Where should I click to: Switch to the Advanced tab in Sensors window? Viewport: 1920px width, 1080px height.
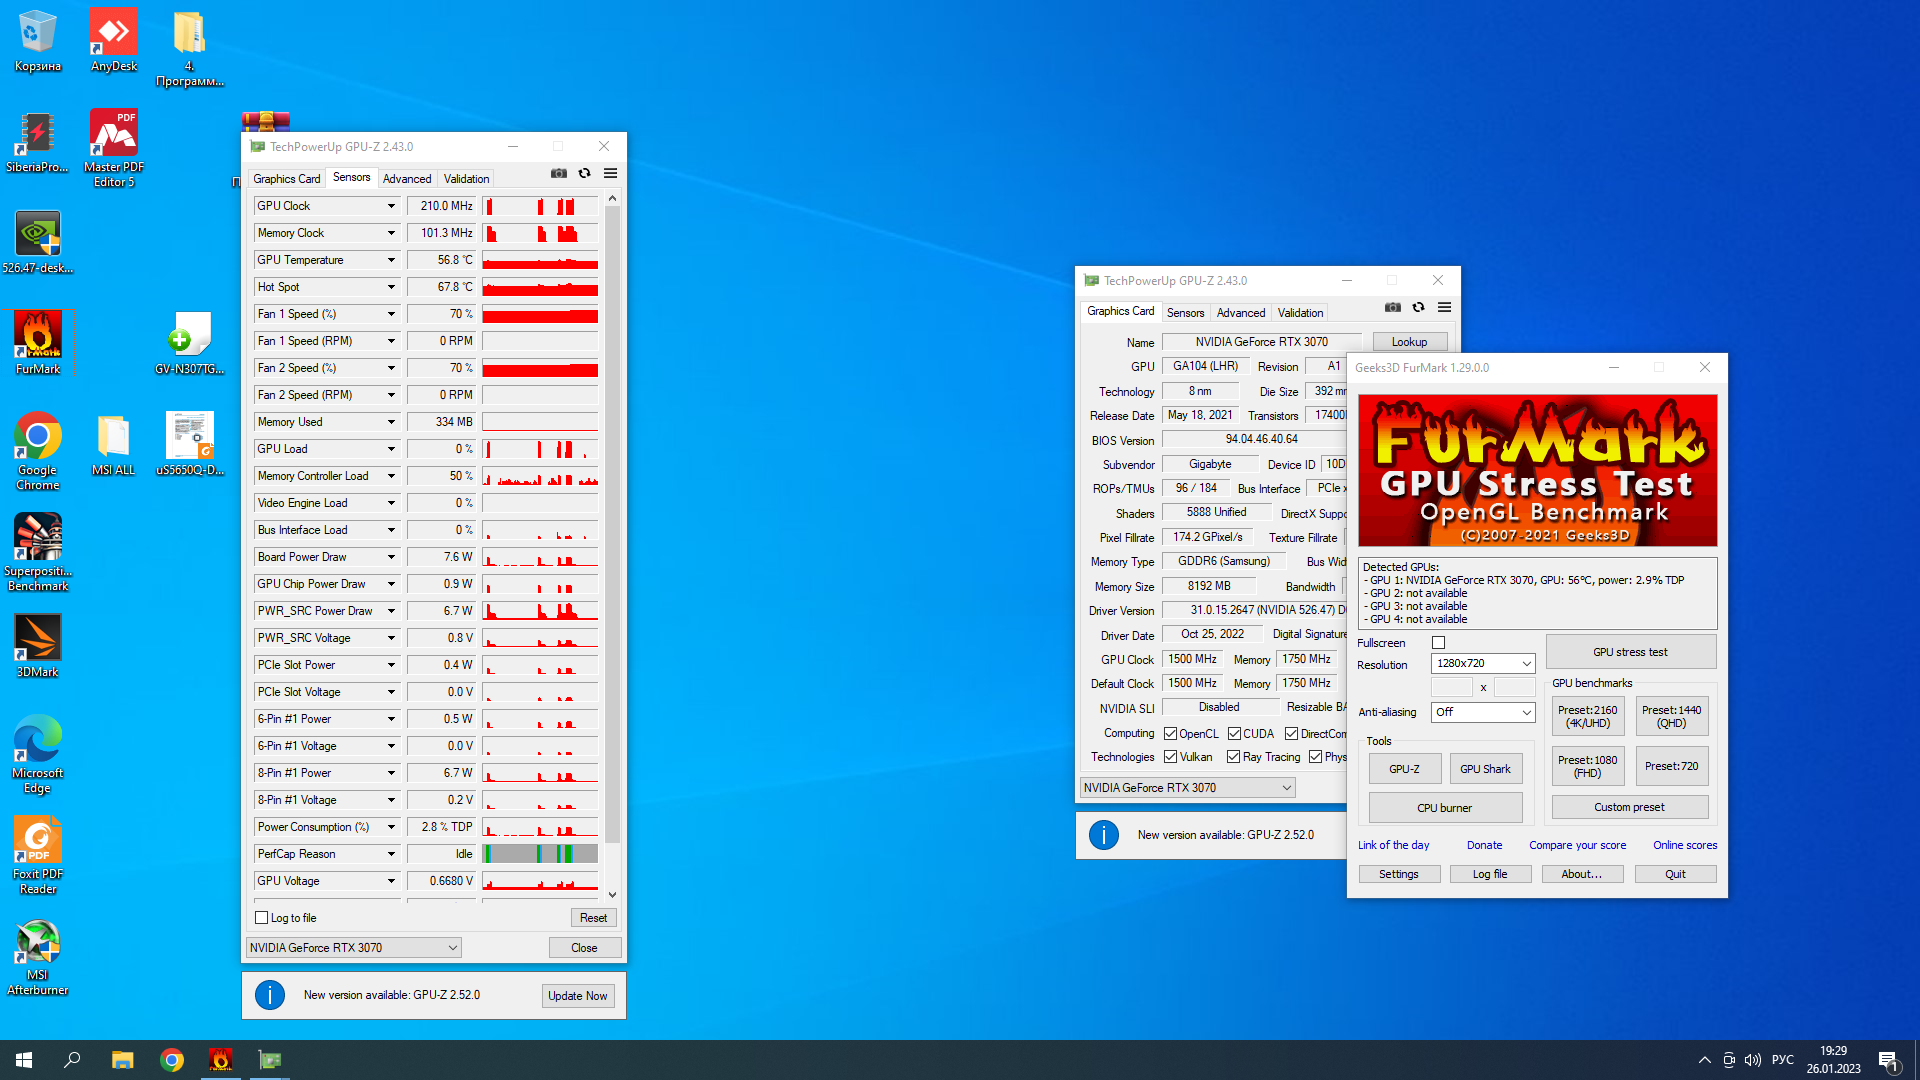(407, 179)
